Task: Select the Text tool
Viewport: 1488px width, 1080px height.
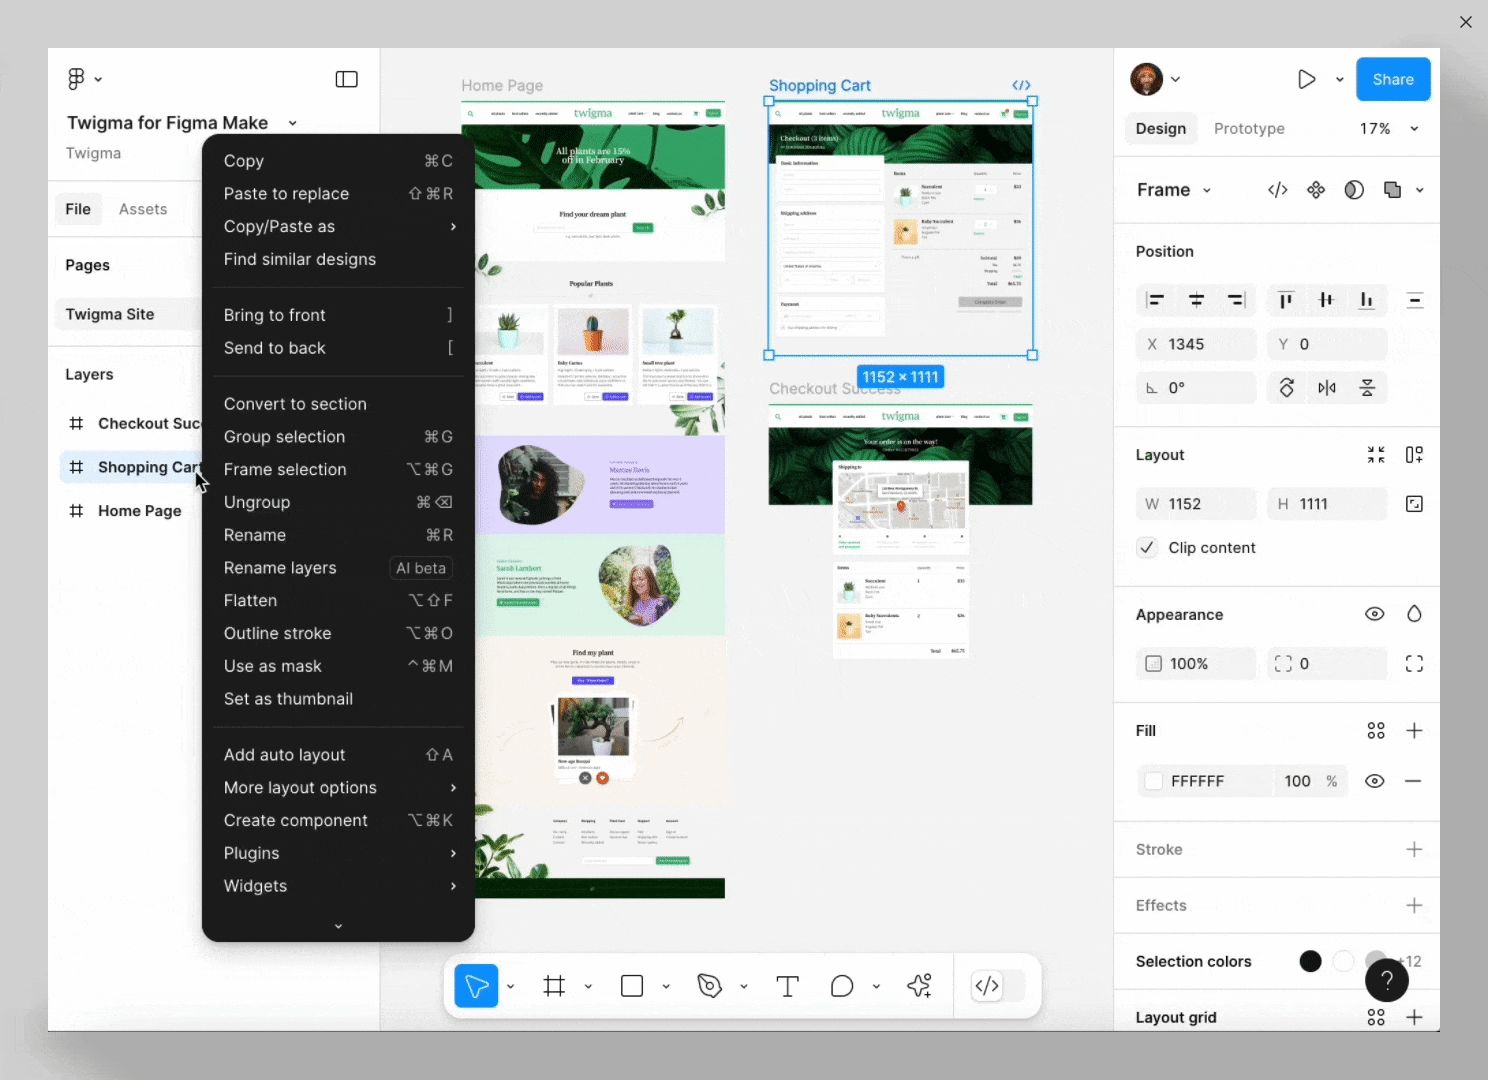Action: click(788, 986)
